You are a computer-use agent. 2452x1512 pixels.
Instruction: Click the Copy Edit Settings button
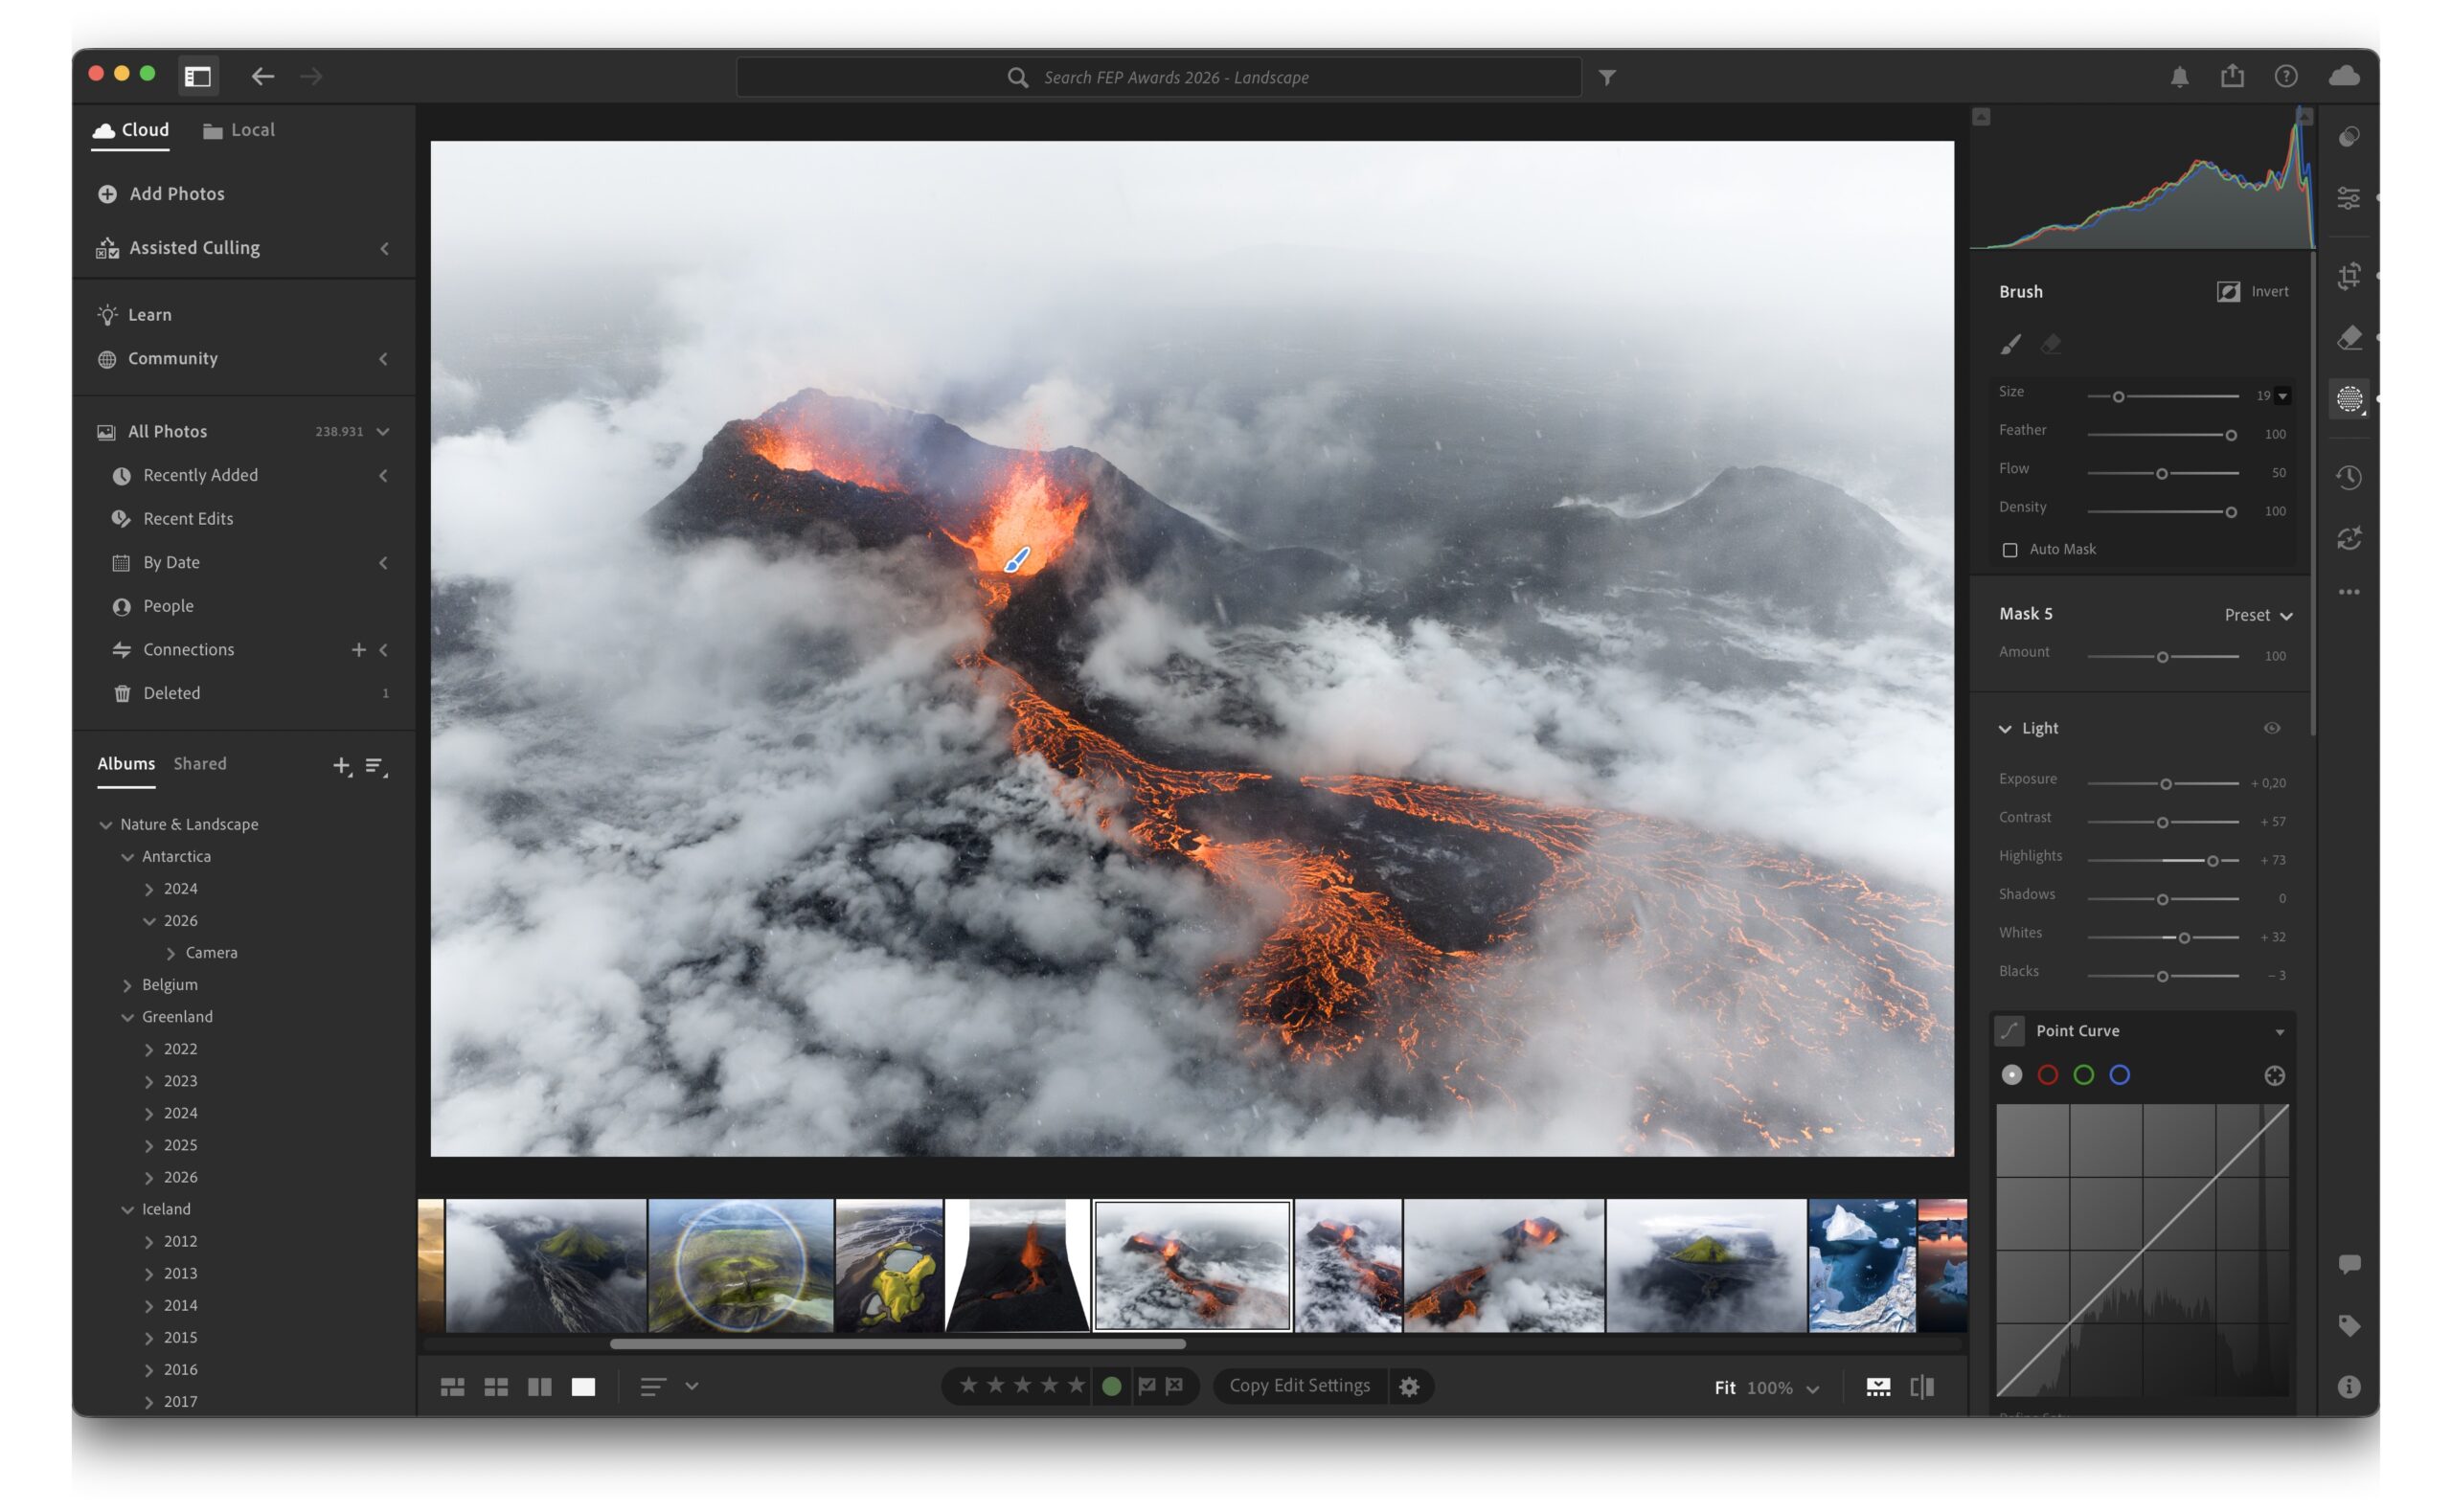(1298, 1385)
